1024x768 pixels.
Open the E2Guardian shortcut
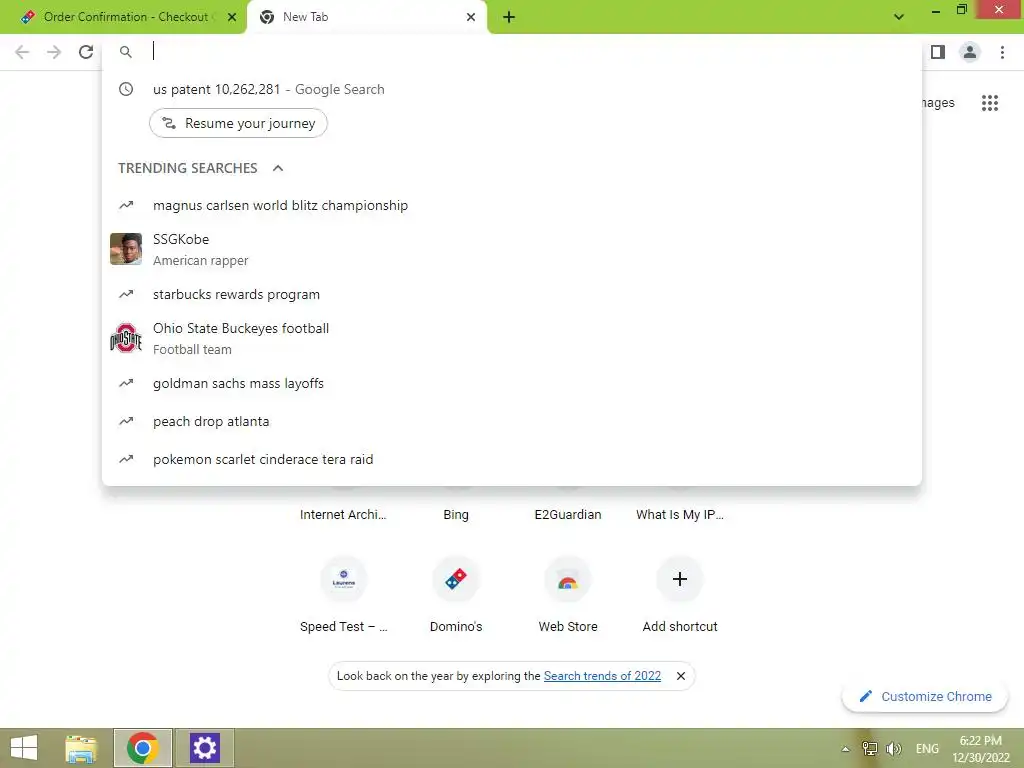(x=568, y=514)
